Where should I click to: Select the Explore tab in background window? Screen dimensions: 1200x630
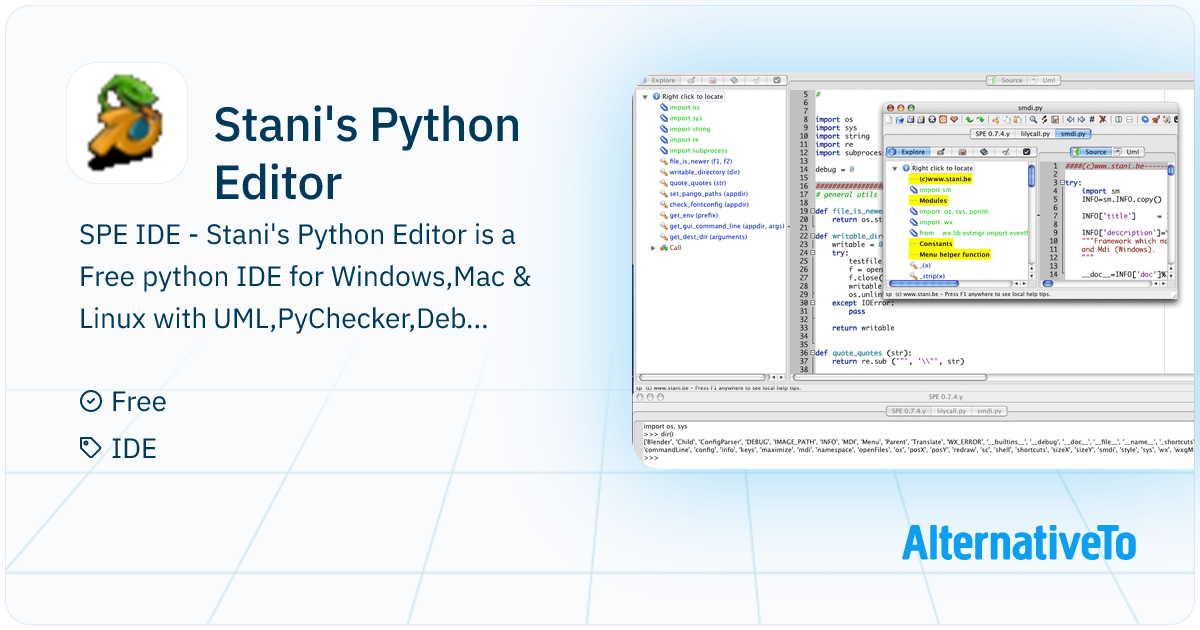(x=660, y=80)
